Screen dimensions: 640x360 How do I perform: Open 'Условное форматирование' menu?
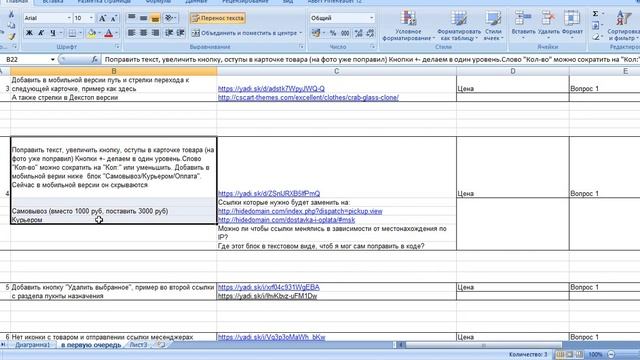pos(409,25)
